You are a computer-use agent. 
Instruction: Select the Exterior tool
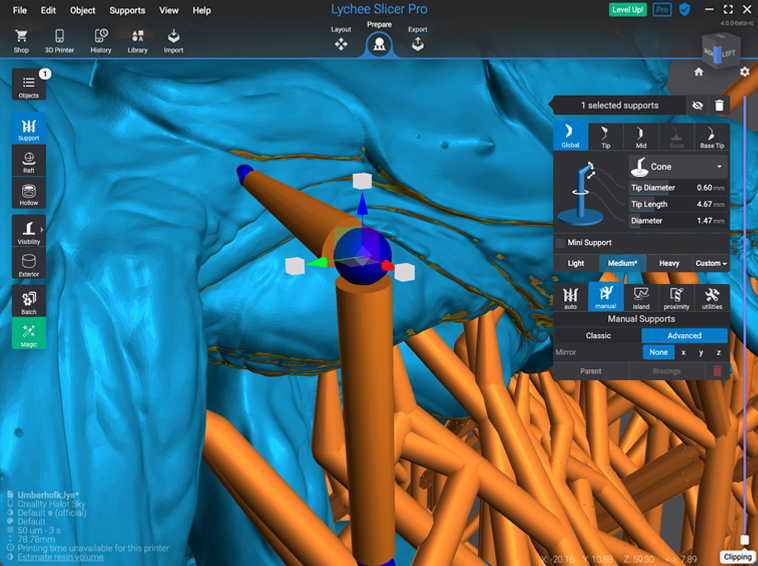click(x=29, y=263)
